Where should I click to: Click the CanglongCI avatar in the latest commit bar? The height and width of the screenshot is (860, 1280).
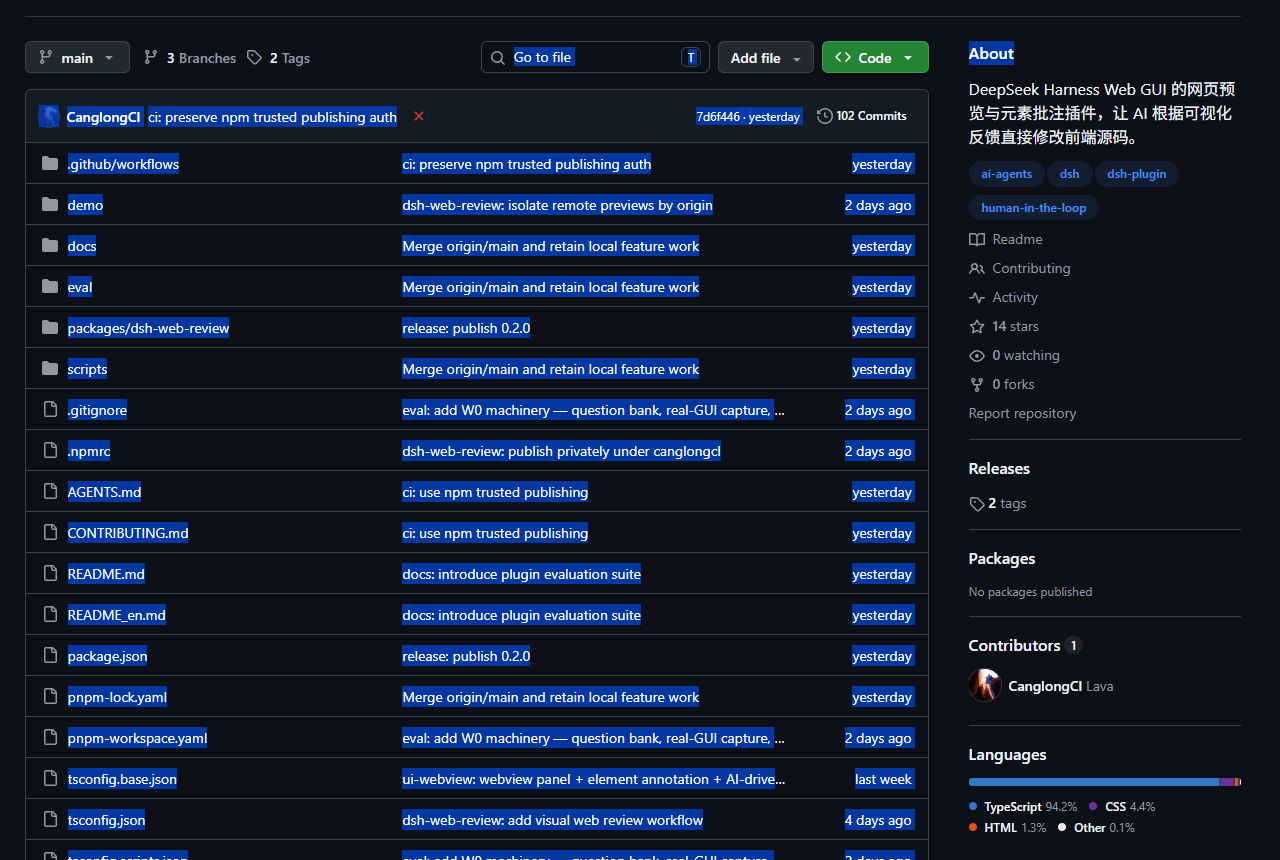click(x=49, y=117)
